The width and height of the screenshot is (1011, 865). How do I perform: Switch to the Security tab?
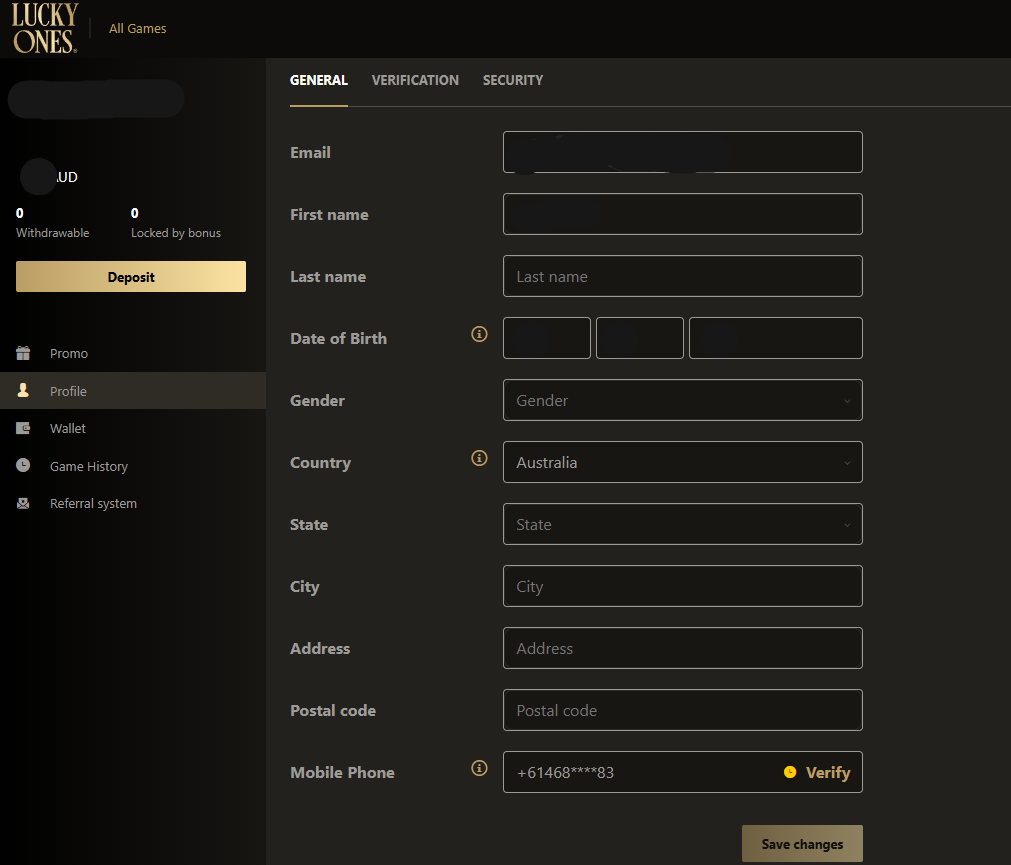512,80
